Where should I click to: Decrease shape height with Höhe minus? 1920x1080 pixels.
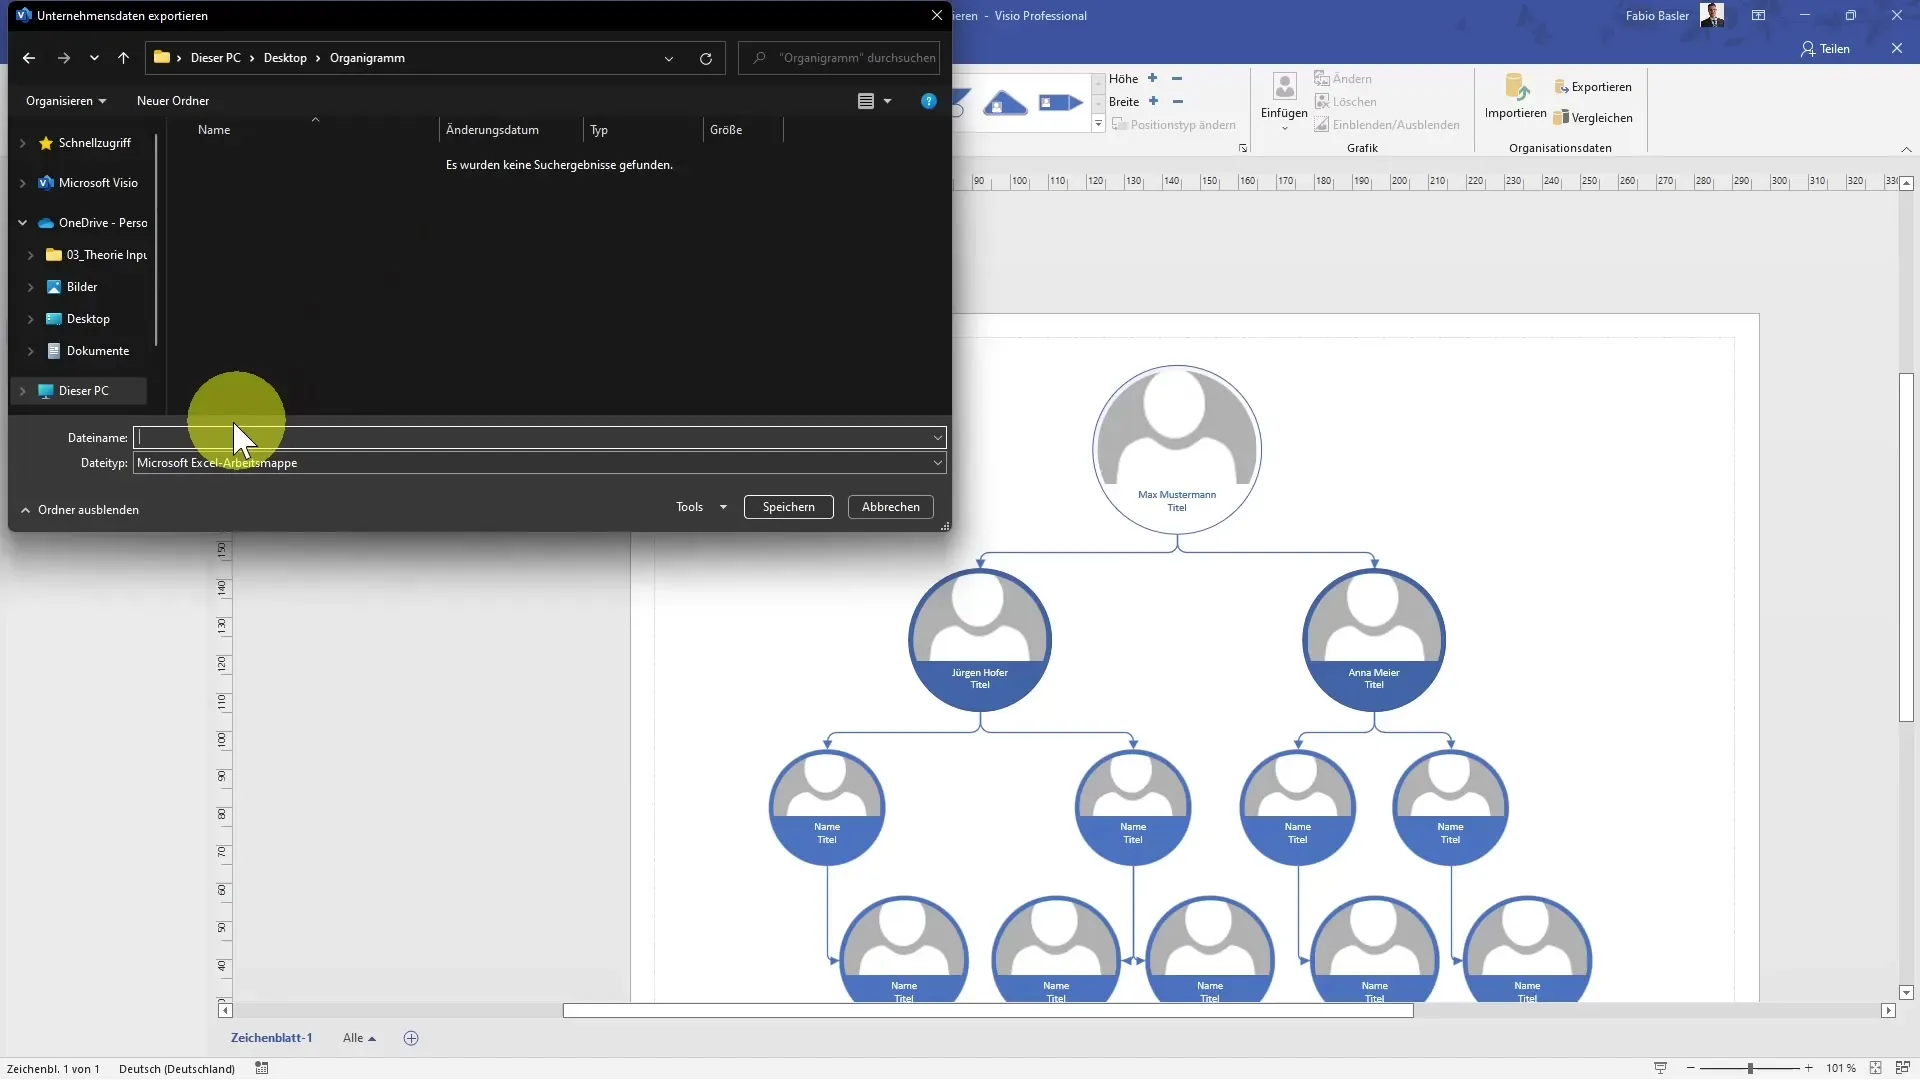click(1177, 78)
